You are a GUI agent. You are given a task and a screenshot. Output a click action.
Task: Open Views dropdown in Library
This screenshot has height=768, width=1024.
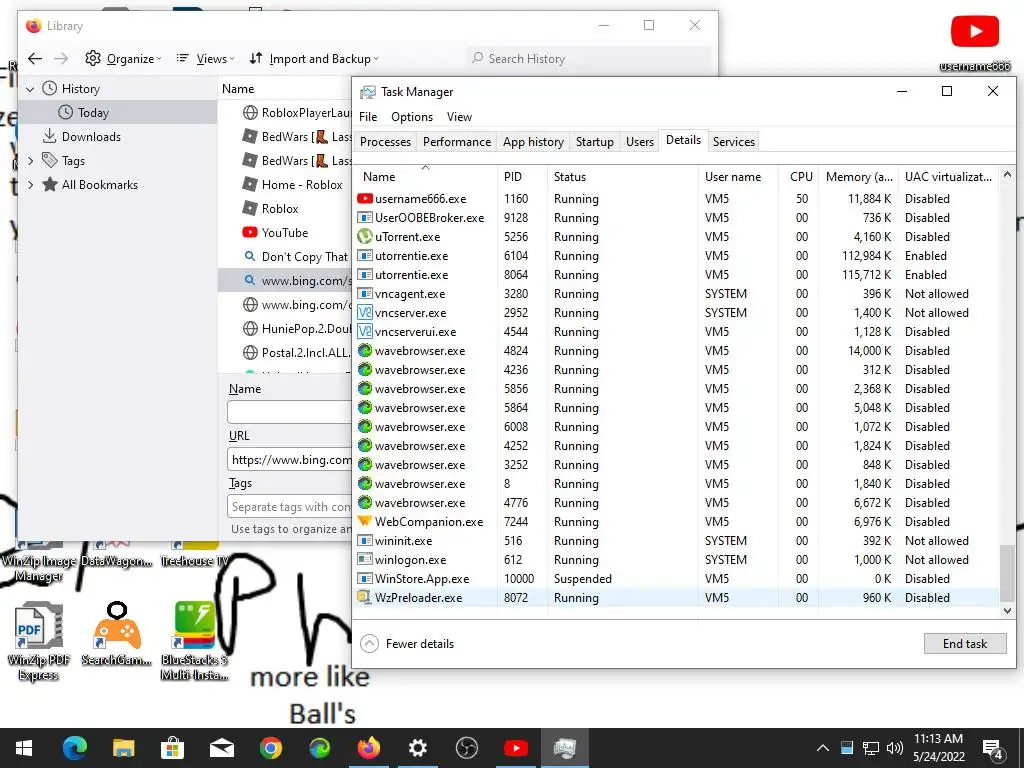205,59
